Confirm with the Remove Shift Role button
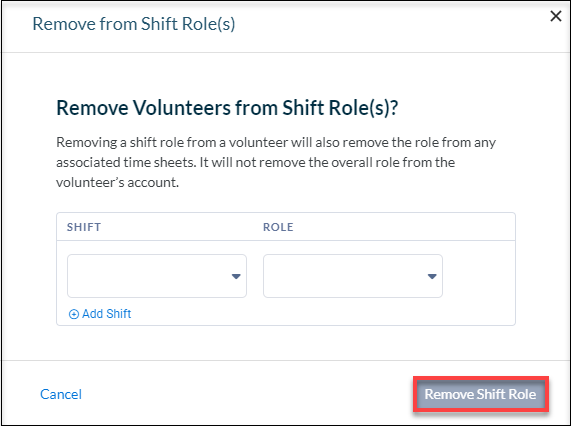 (x=481, y=394)
